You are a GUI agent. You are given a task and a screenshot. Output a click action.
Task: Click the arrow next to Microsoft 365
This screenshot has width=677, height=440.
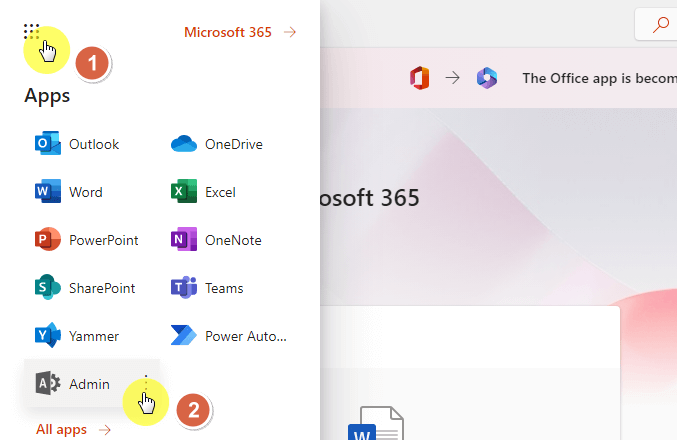coord(290,32)
